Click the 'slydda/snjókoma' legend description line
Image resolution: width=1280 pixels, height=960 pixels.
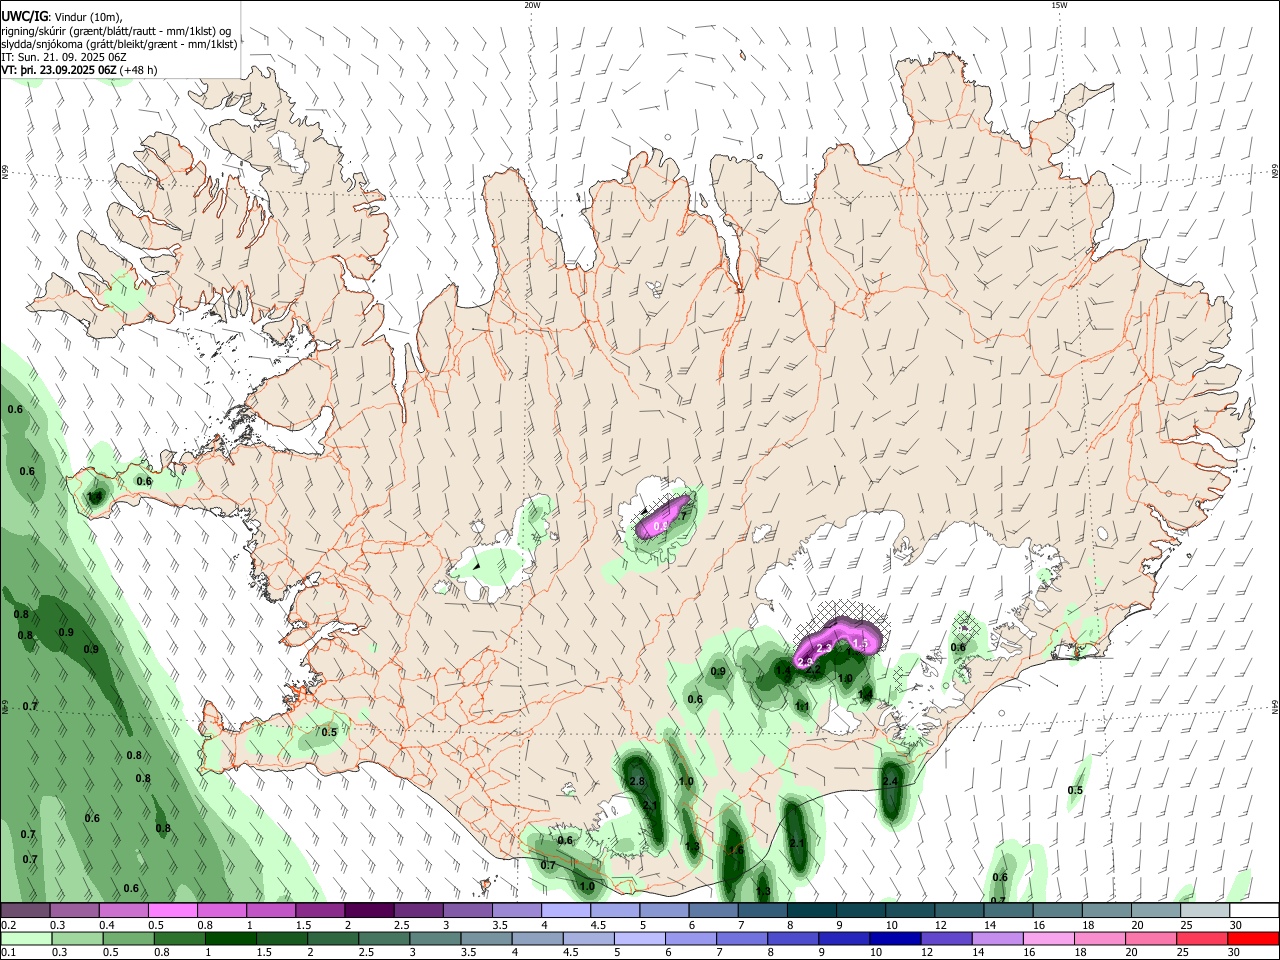pos(119,44)
